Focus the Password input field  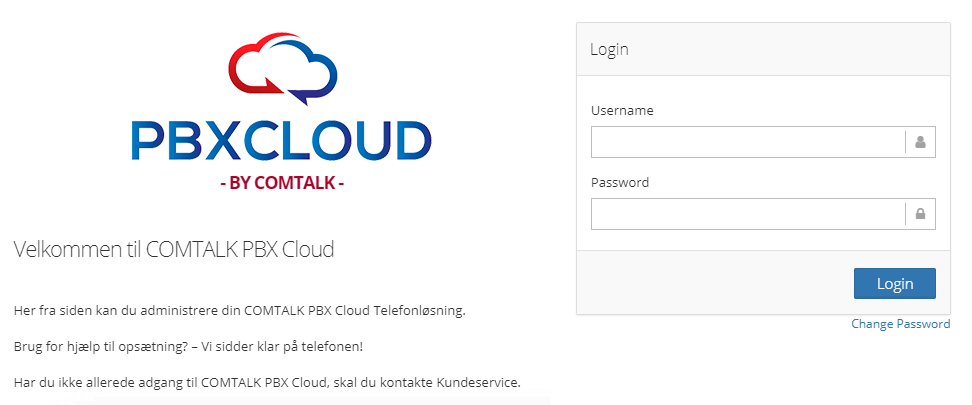click(x=747, y=214)
